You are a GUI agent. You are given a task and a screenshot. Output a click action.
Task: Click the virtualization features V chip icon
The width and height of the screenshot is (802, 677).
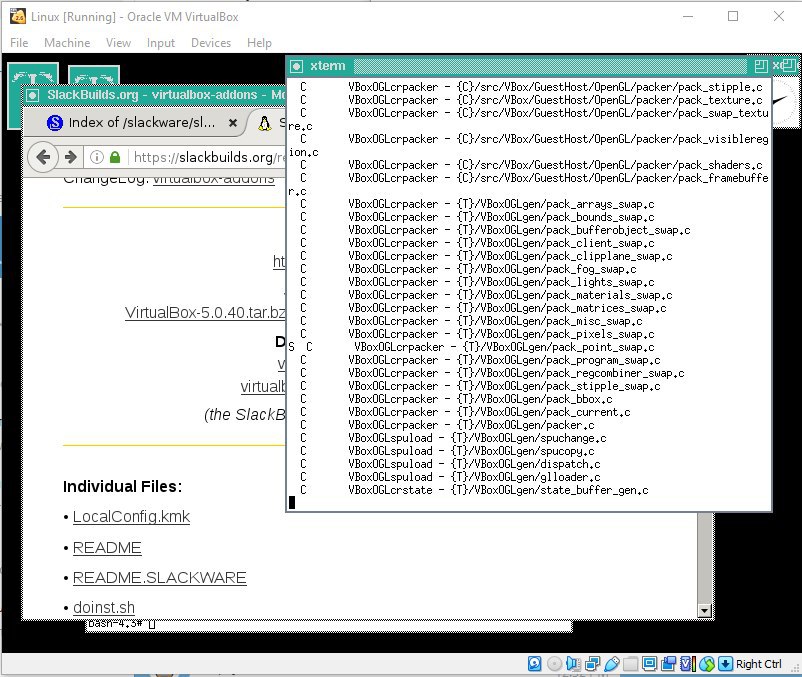point(687,664)
